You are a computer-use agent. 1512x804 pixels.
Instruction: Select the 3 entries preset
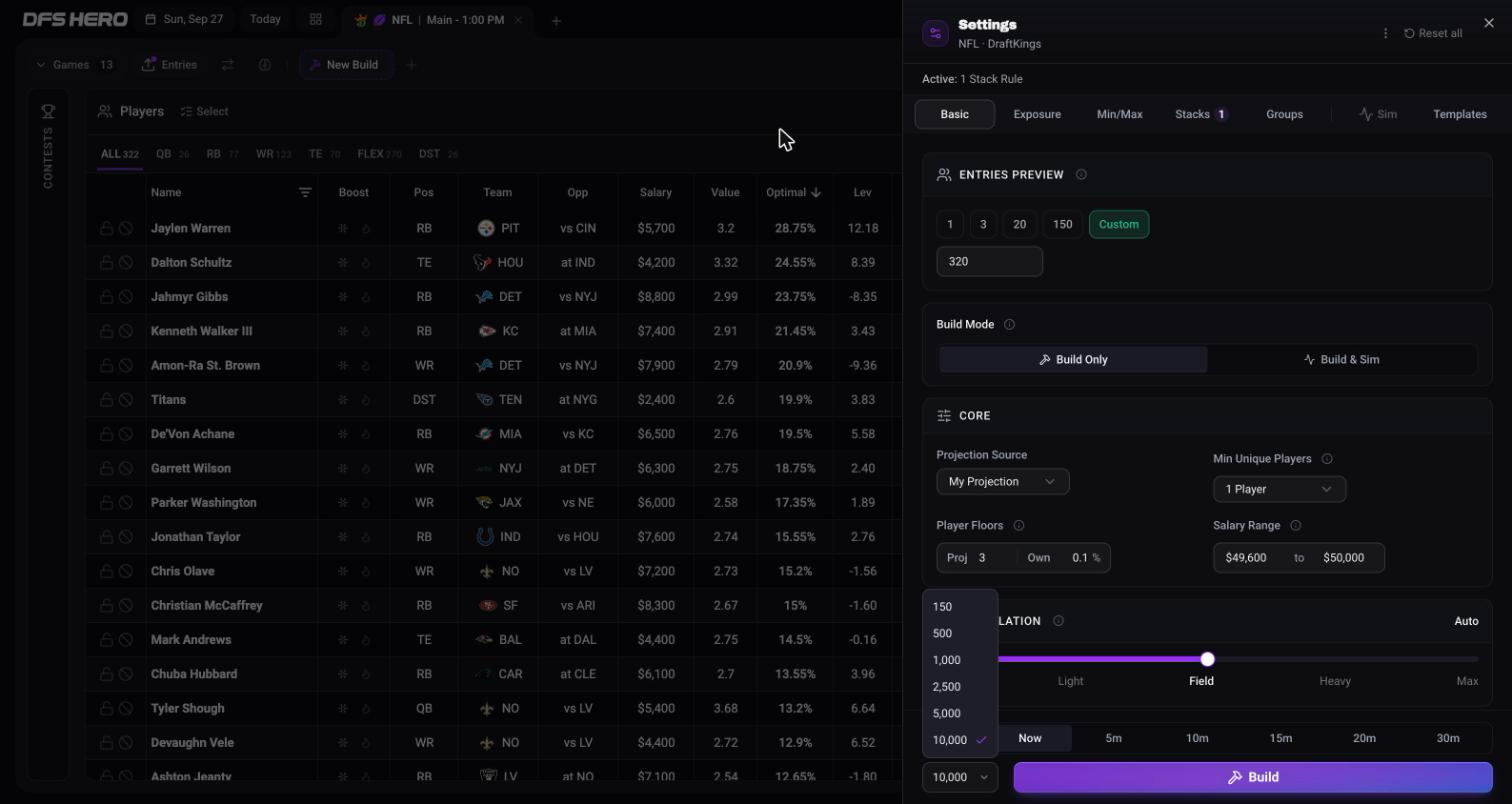click(983, 224)
